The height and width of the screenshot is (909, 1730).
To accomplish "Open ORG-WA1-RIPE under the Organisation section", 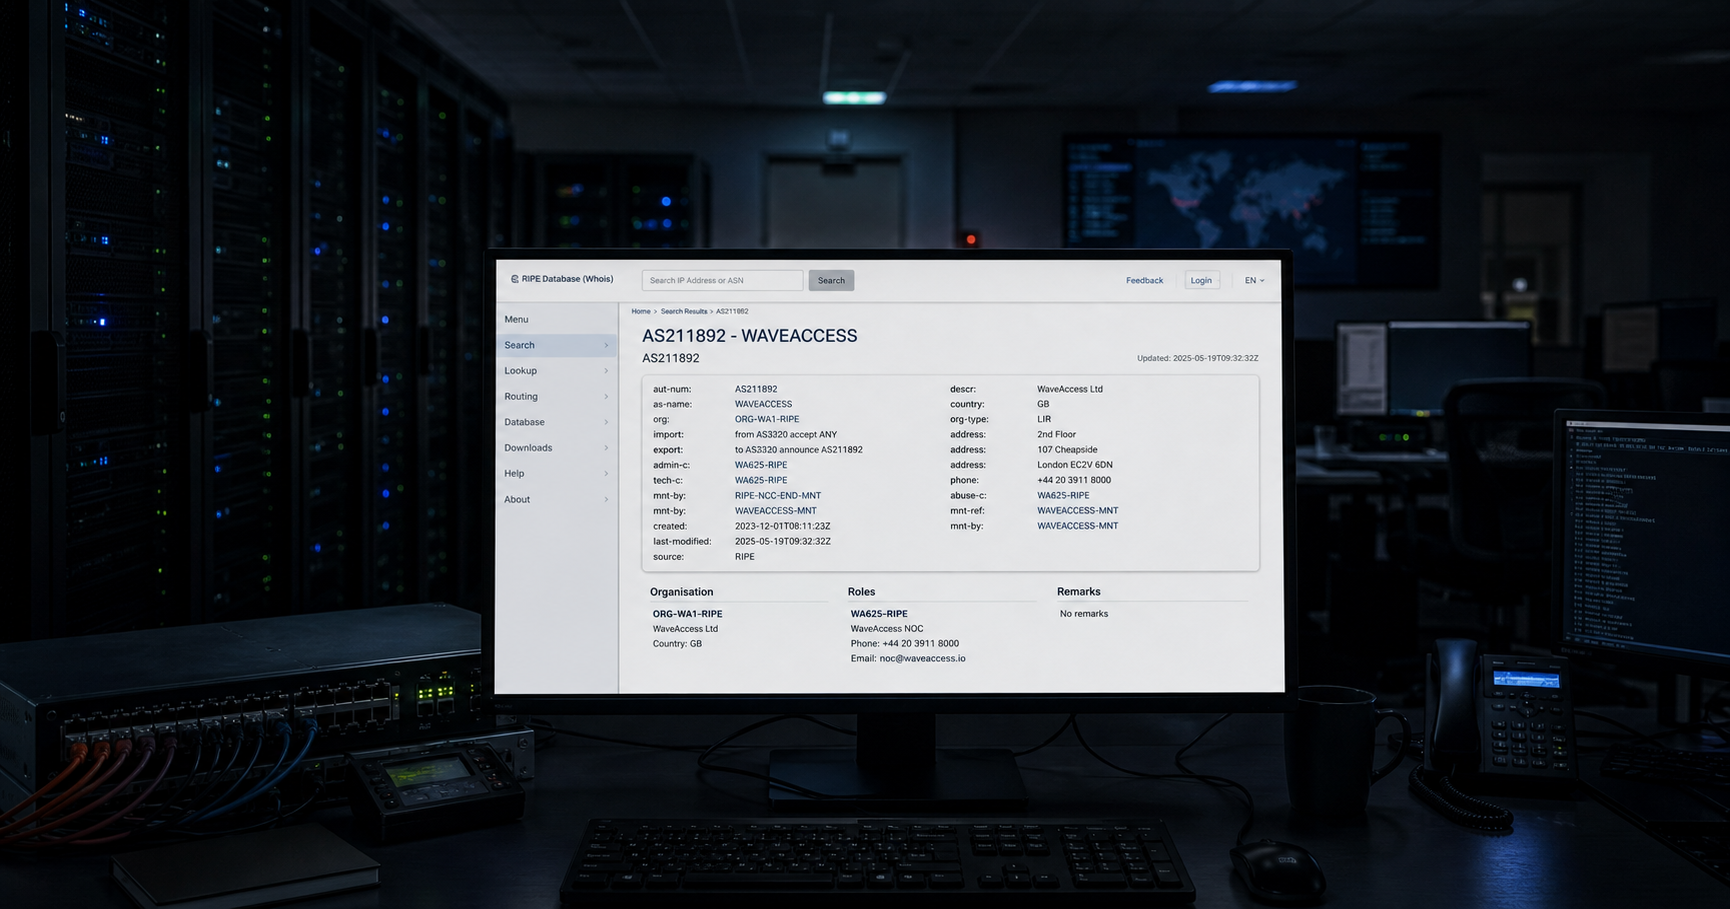I will 687,614.
